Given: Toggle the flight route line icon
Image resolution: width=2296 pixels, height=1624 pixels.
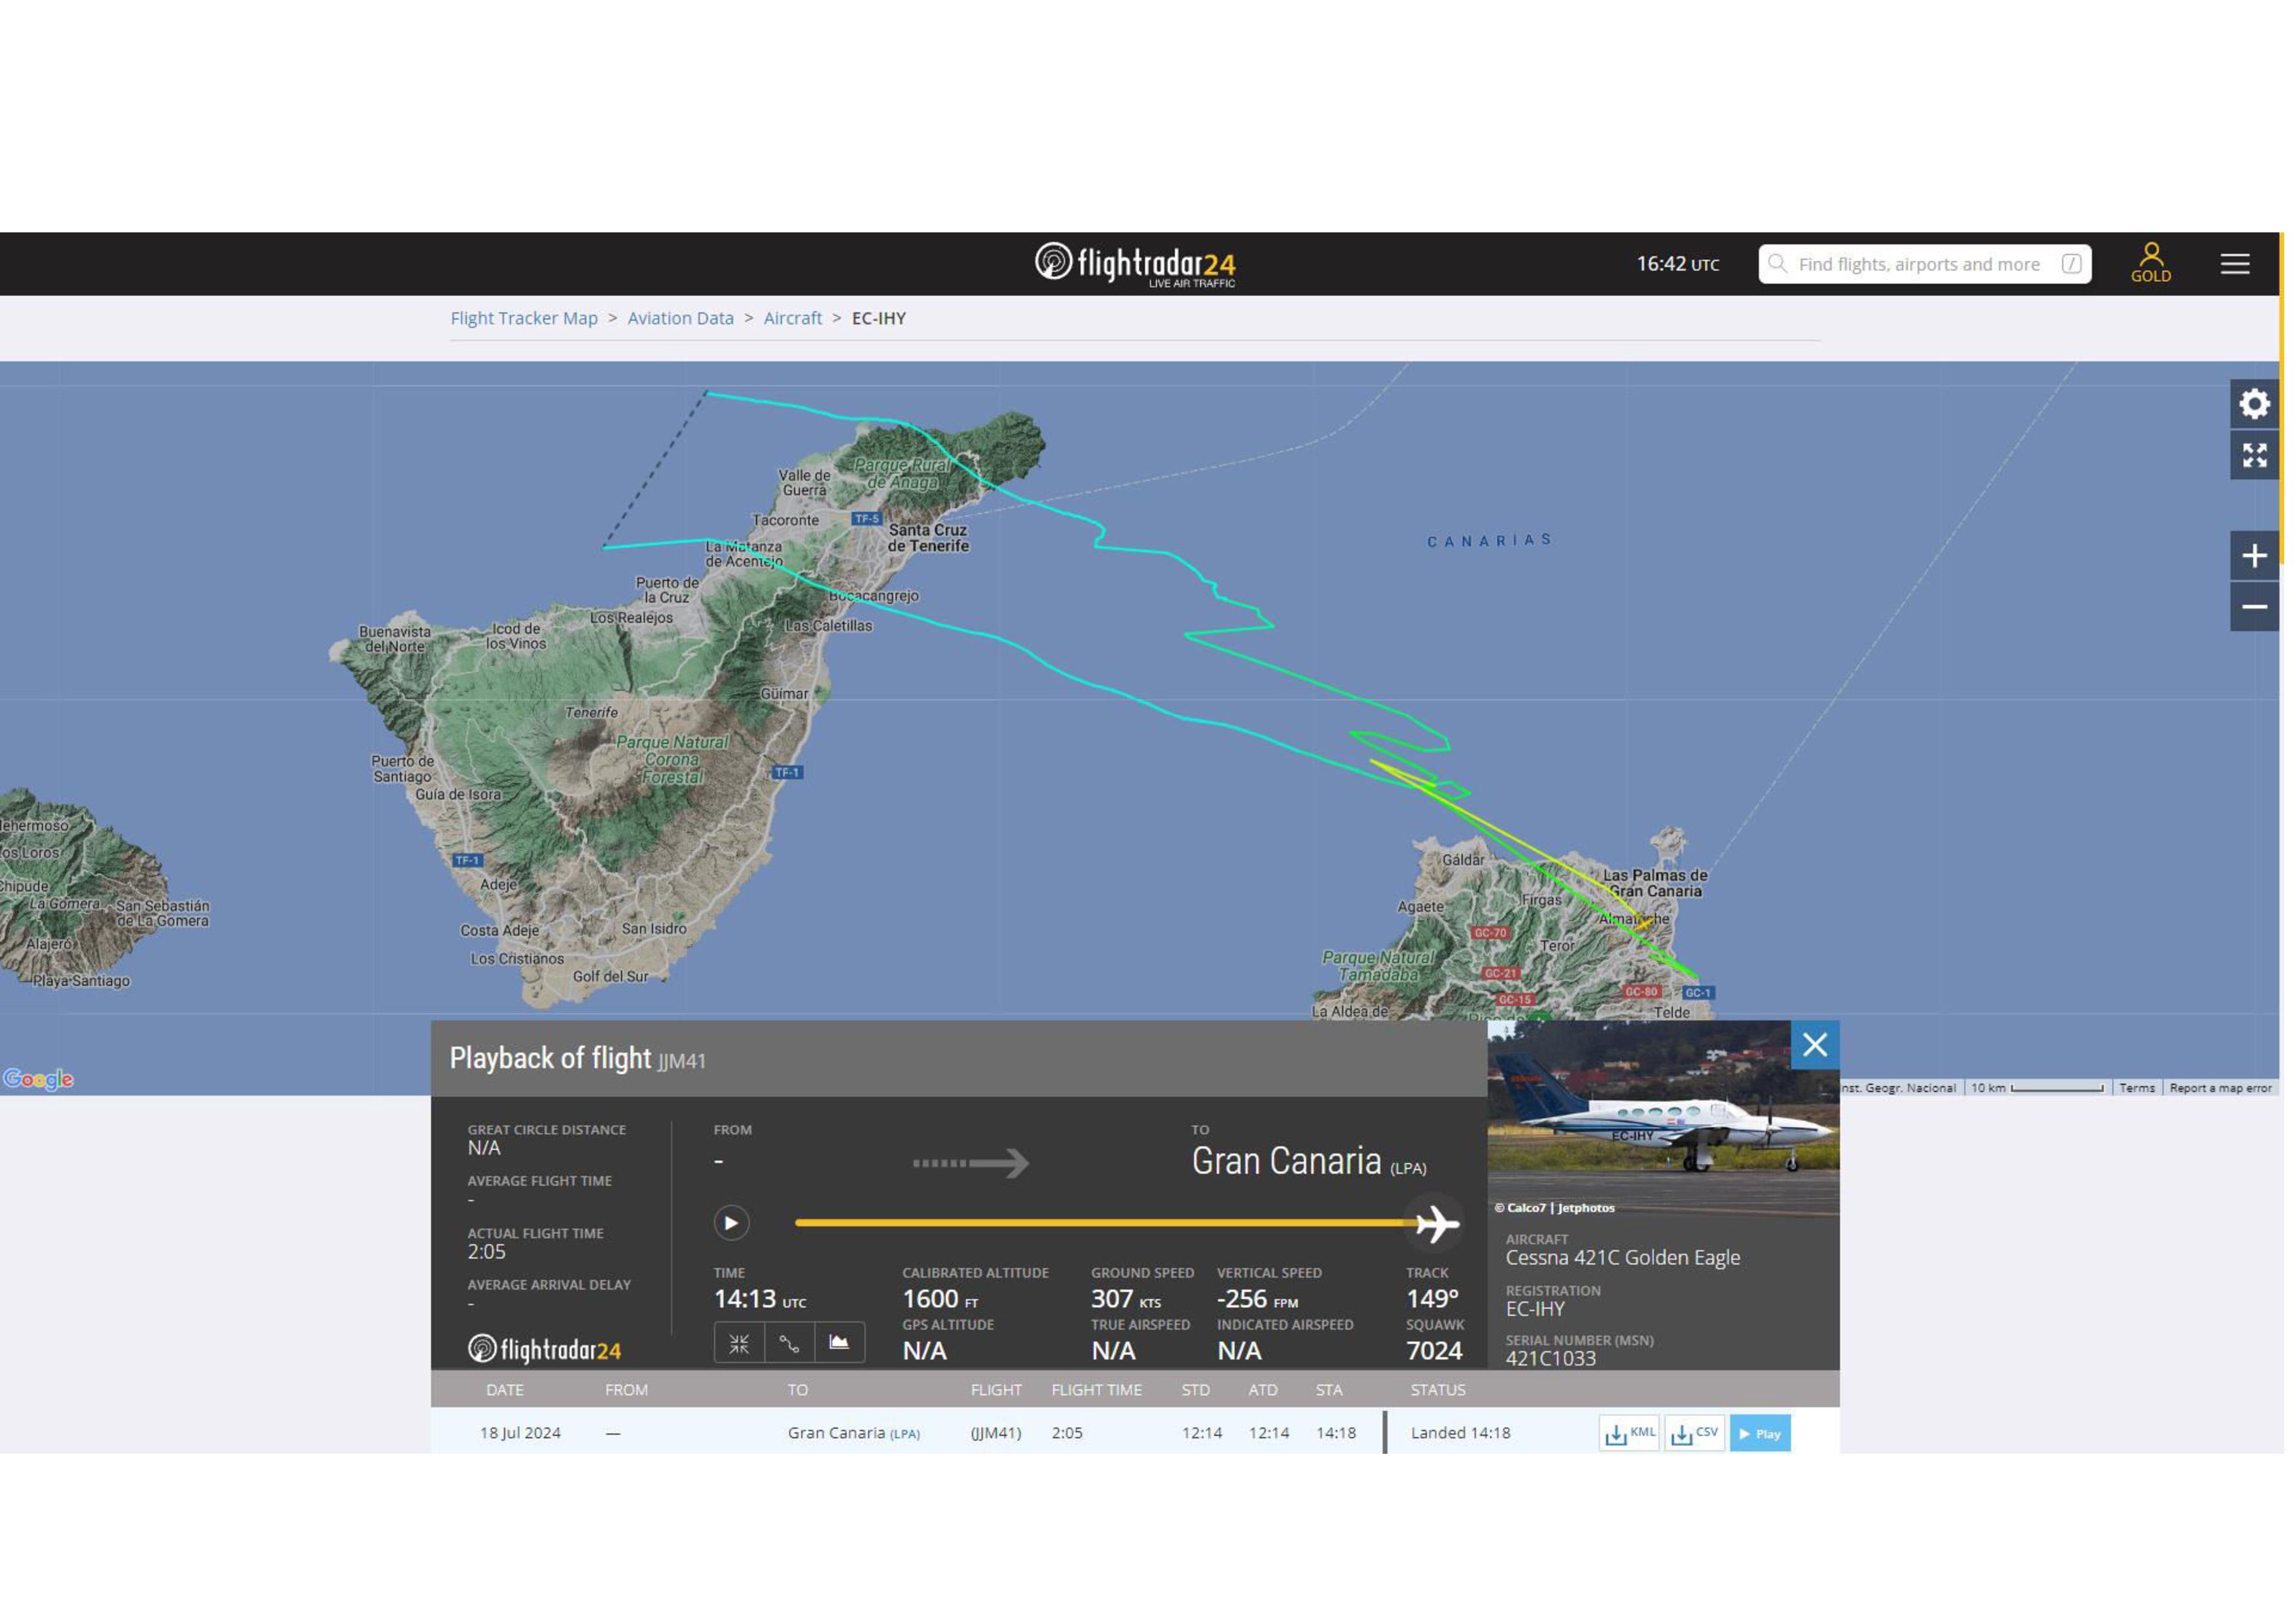Looking at the screenshot, I should (789, 1343).
